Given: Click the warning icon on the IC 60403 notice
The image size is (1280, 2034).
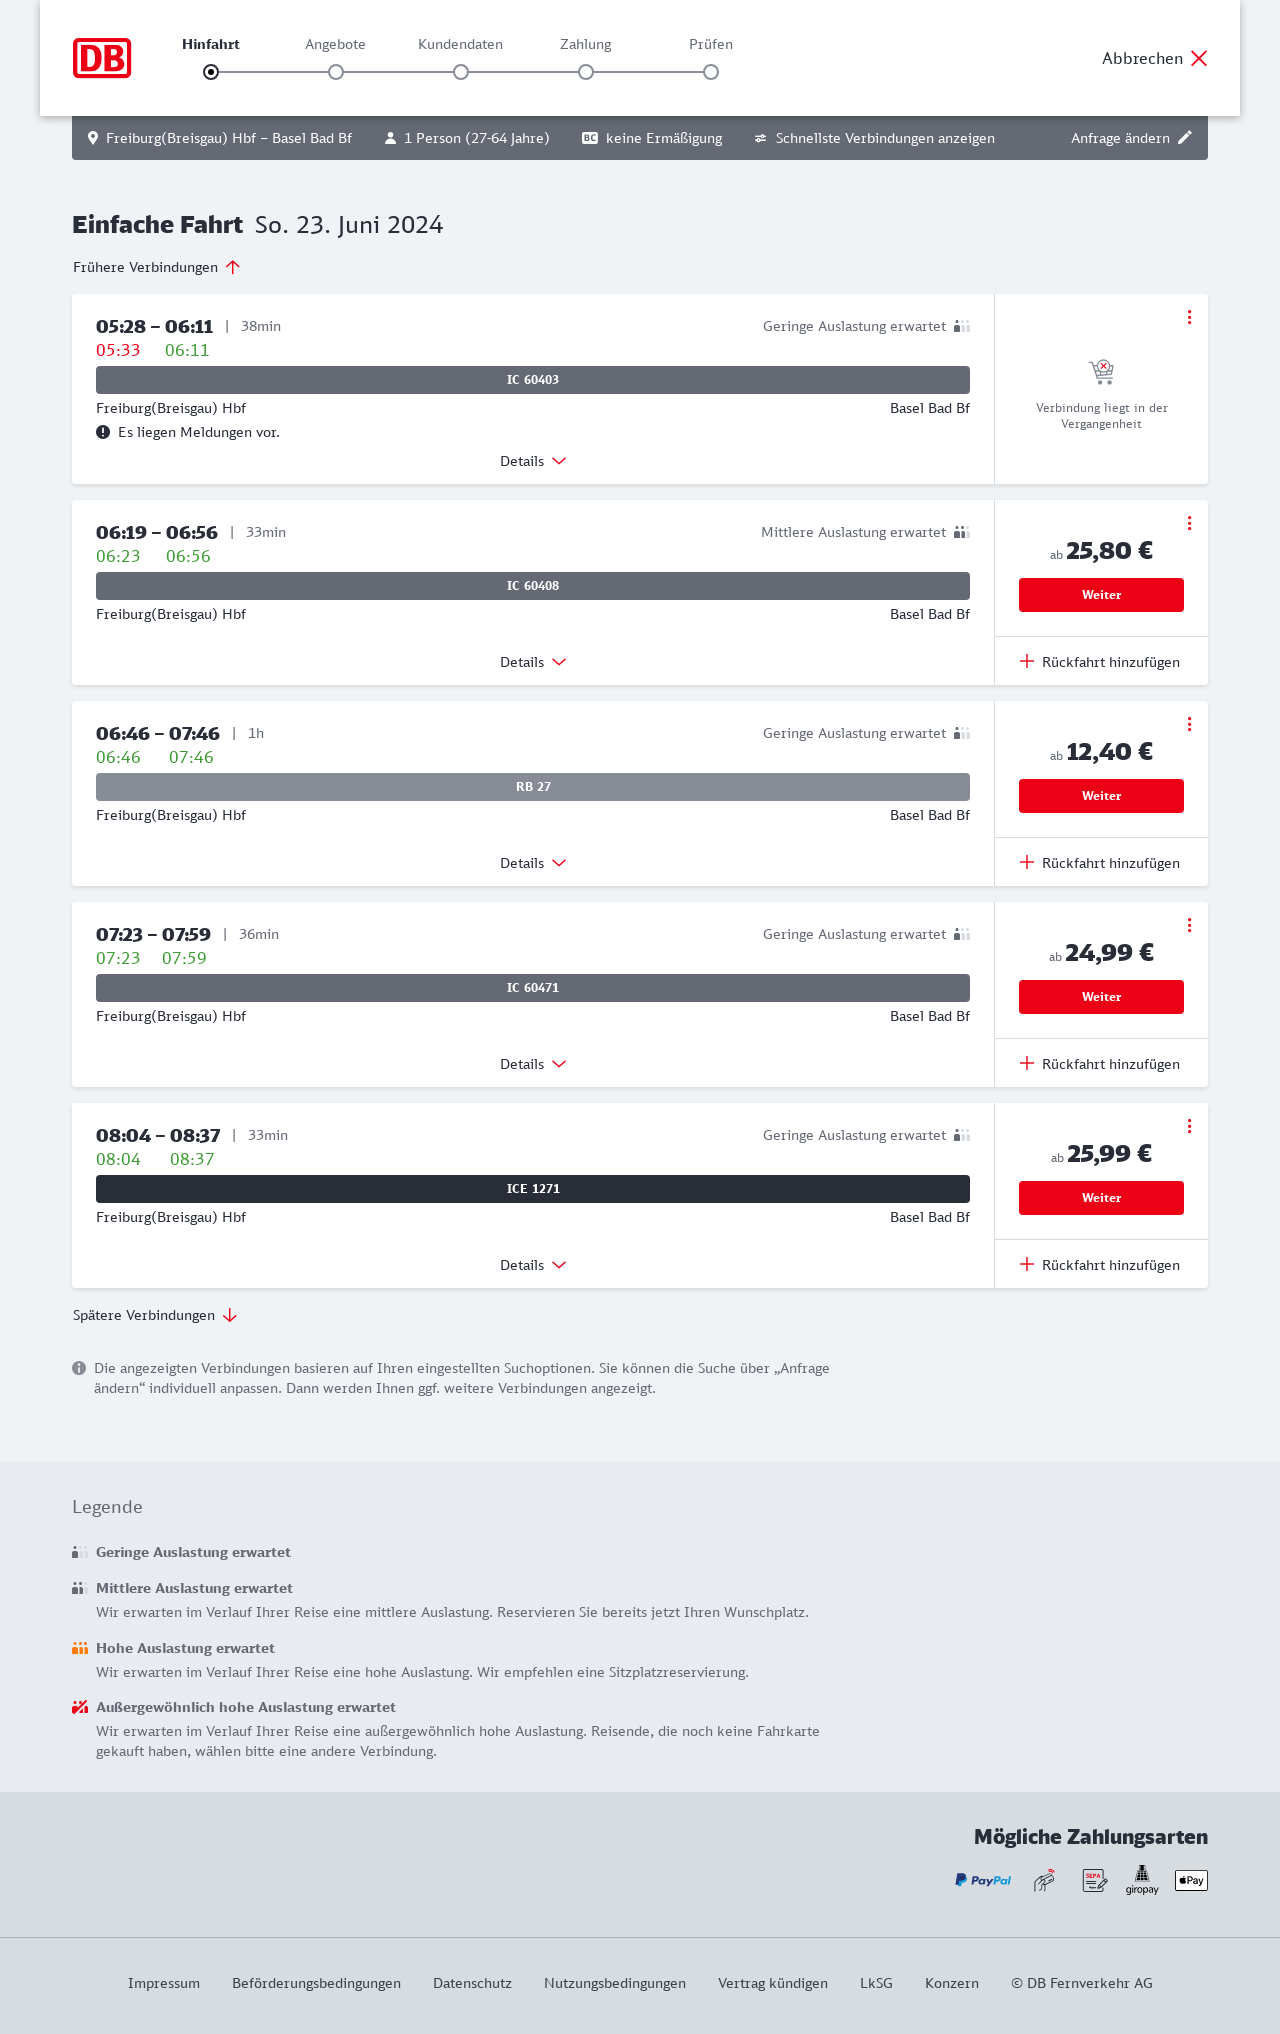Looking at the screenshot, I should pos(103,432).
